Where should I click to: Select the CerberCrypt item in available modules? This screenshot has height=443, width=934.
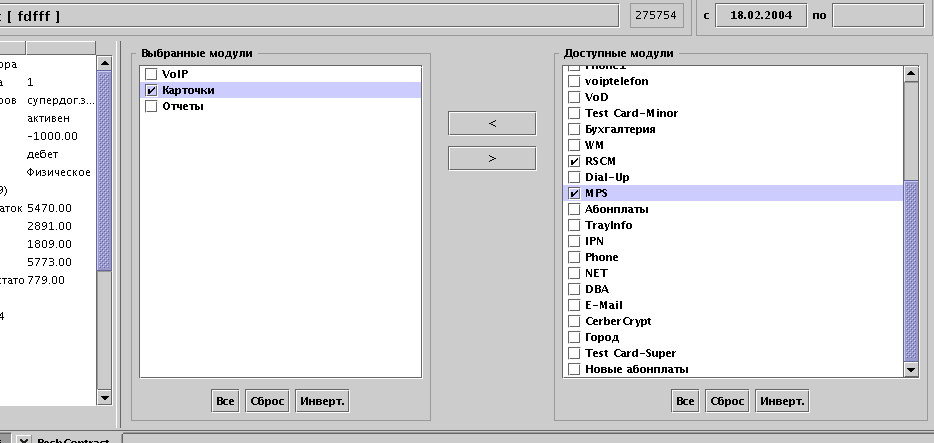618,321
